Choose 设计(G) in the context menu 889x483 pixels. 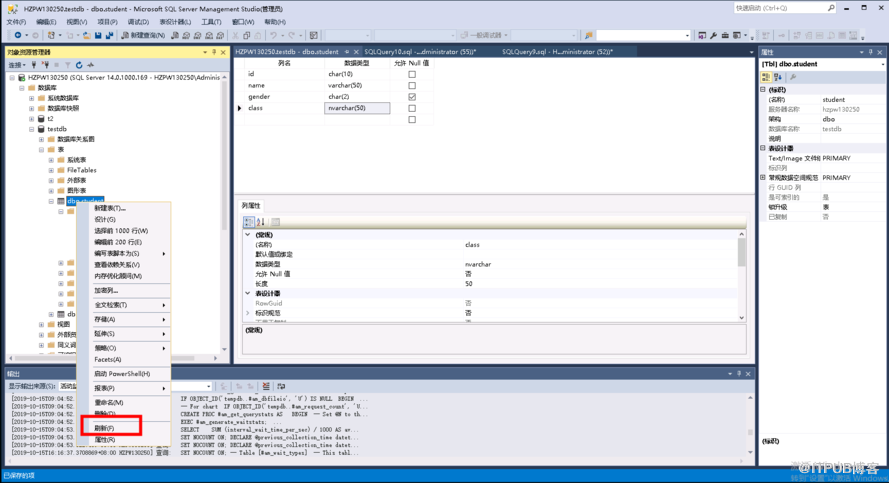(105, 219)
